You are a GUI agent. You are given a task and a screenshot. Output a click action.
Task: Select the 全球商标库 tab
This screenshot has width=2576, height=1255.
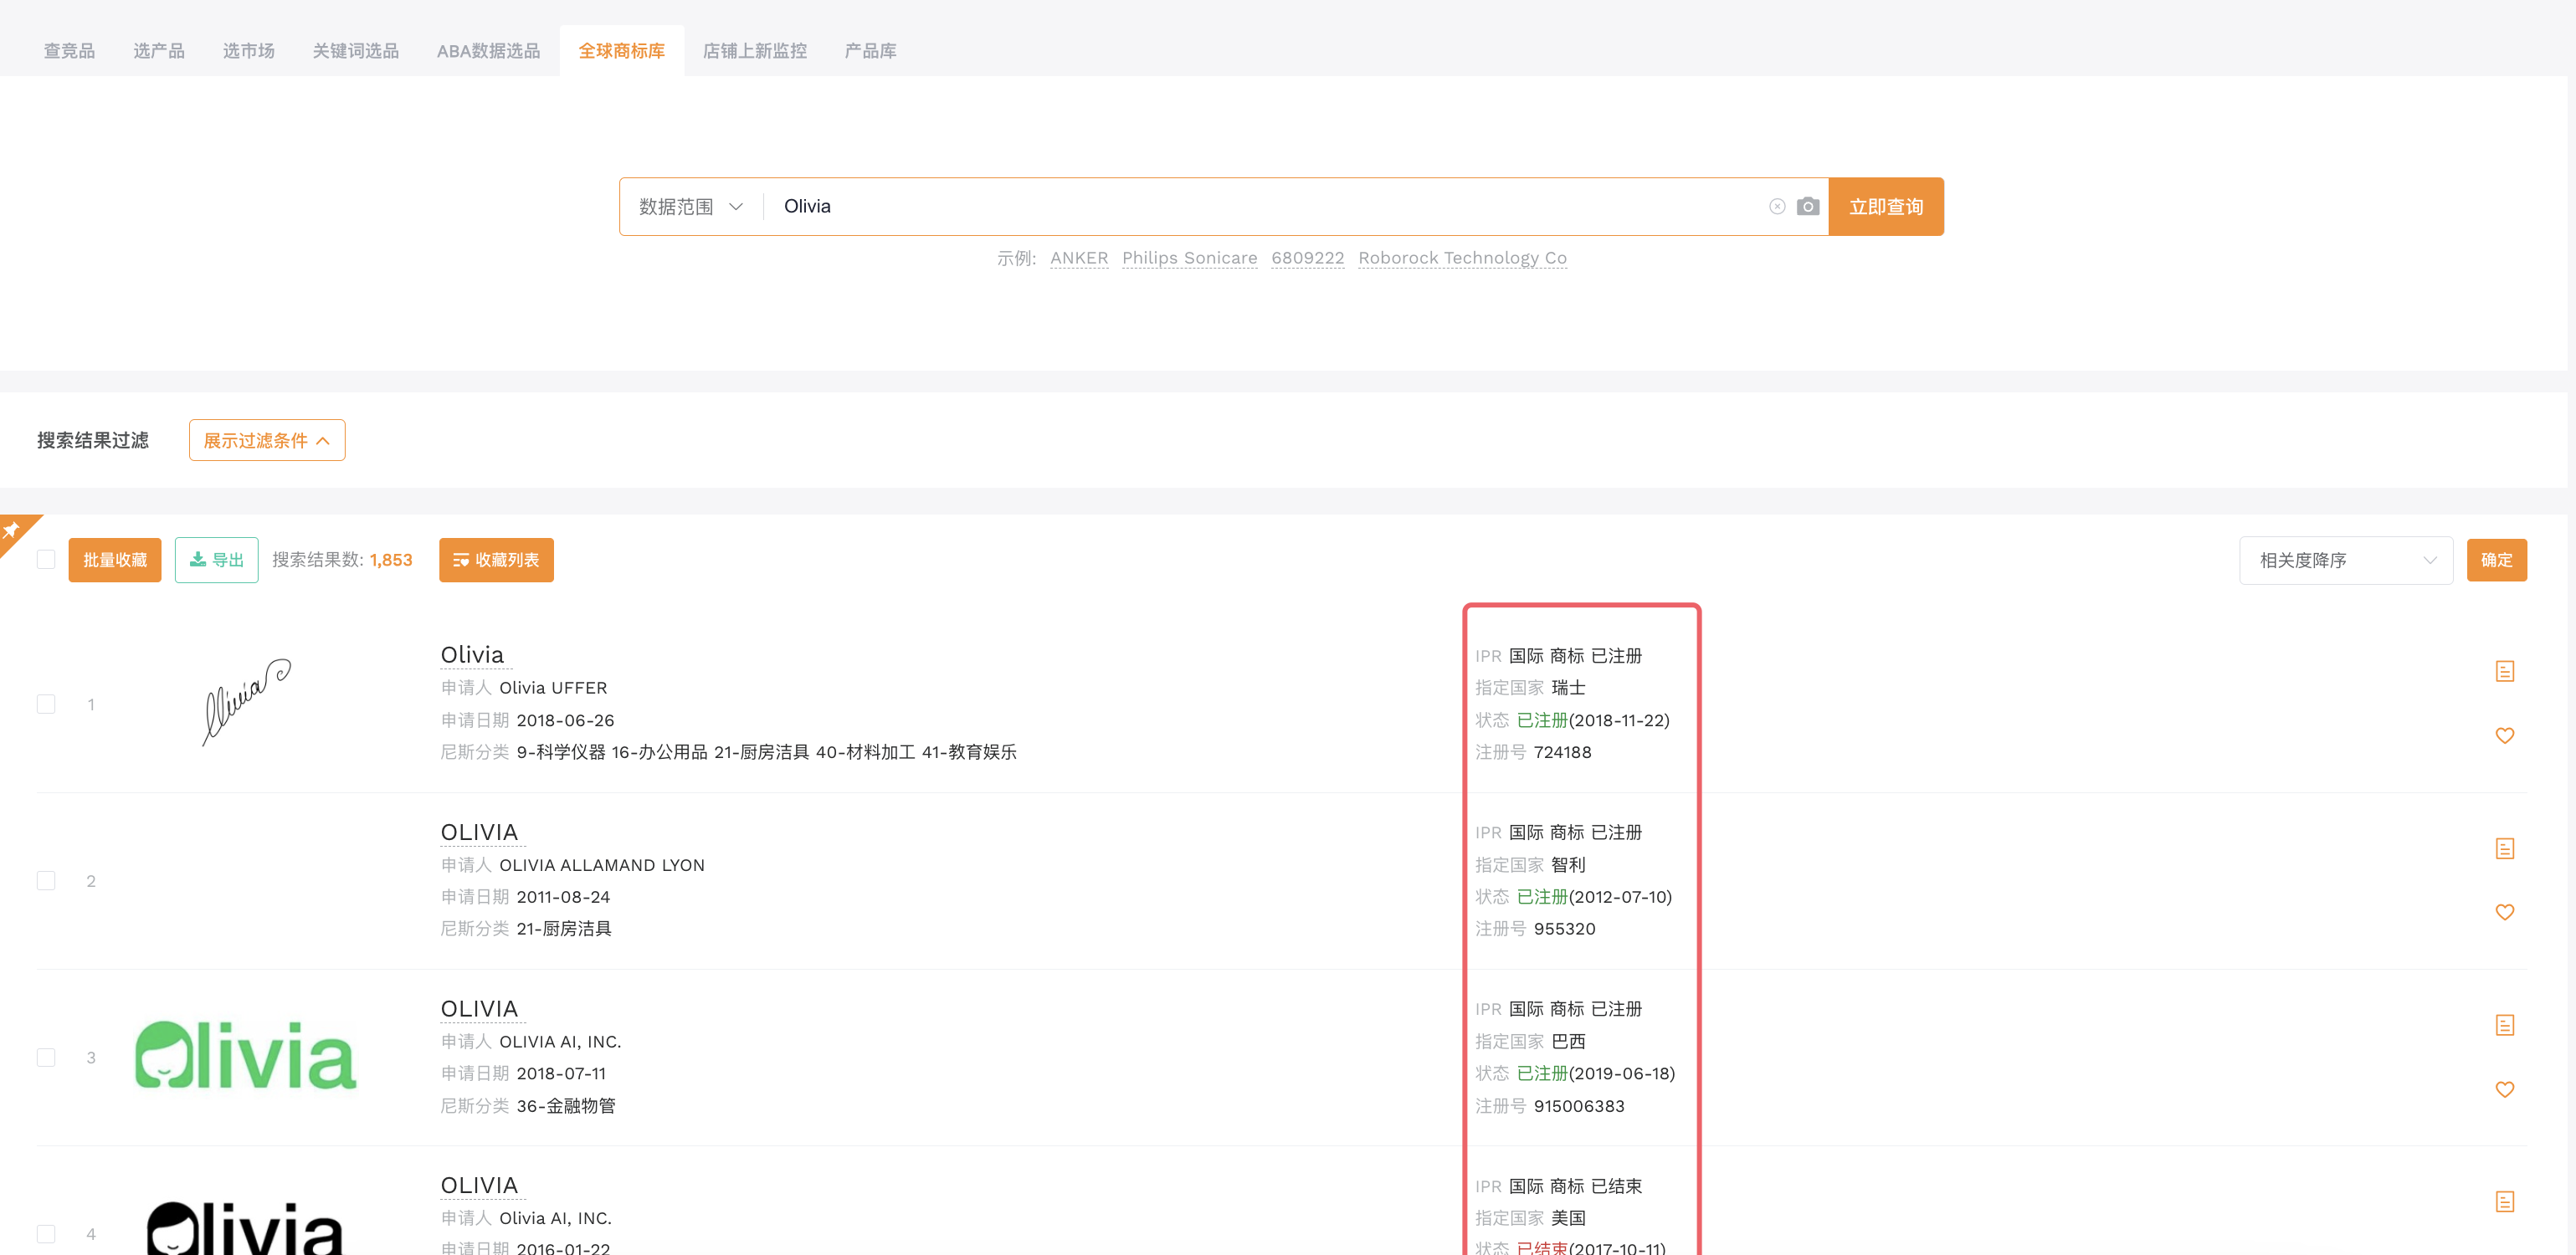[622, 51]
